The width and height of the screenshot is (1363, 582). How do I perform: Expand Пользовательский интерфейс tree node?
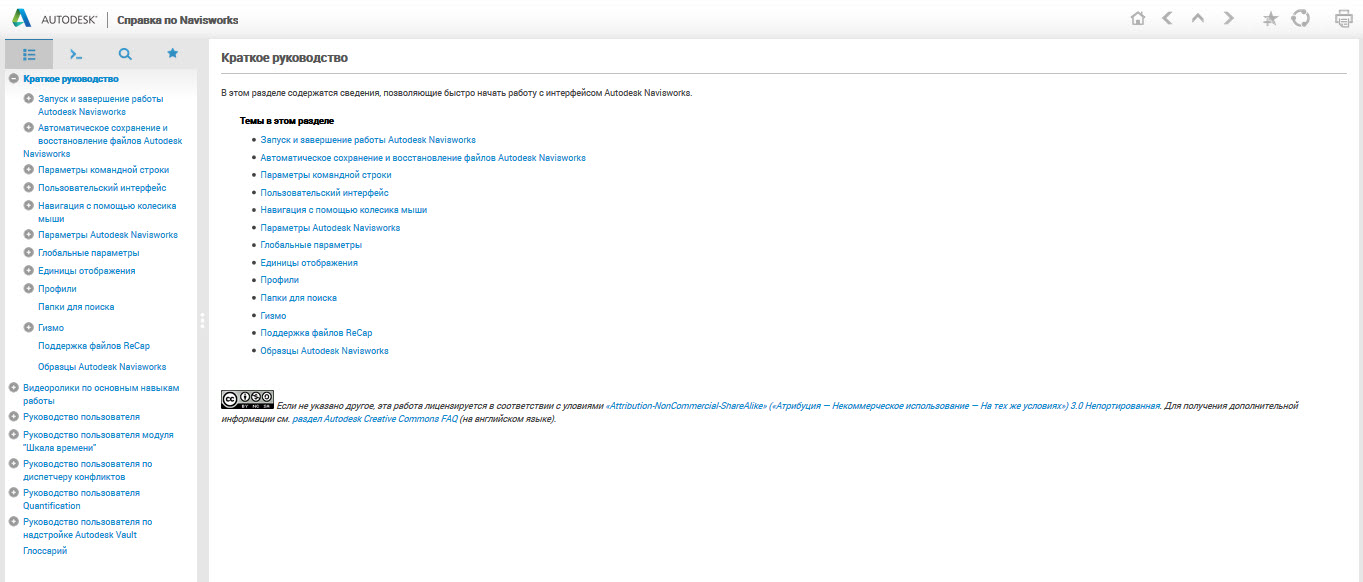tap(29, 187)
